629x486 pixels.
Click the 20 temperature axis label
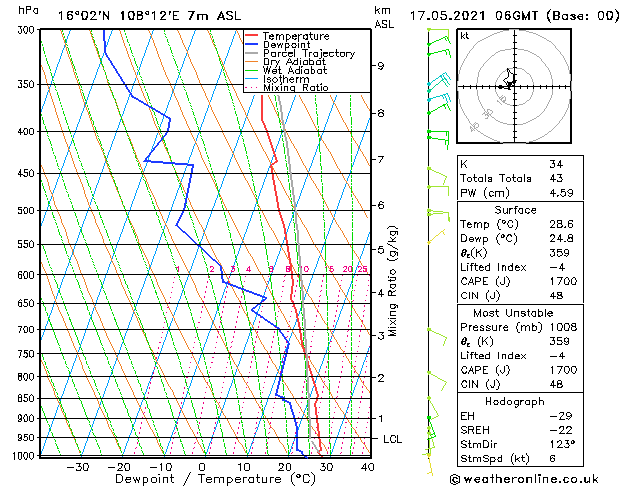285,467
